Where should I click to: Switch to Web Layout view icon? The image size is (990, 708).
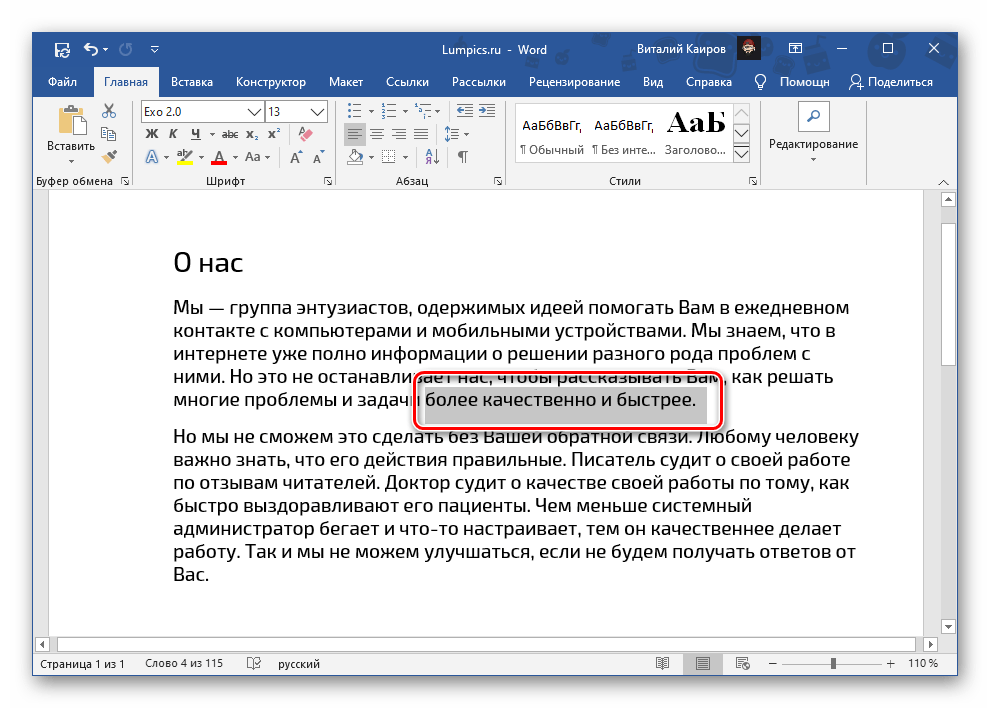(742, 663)
